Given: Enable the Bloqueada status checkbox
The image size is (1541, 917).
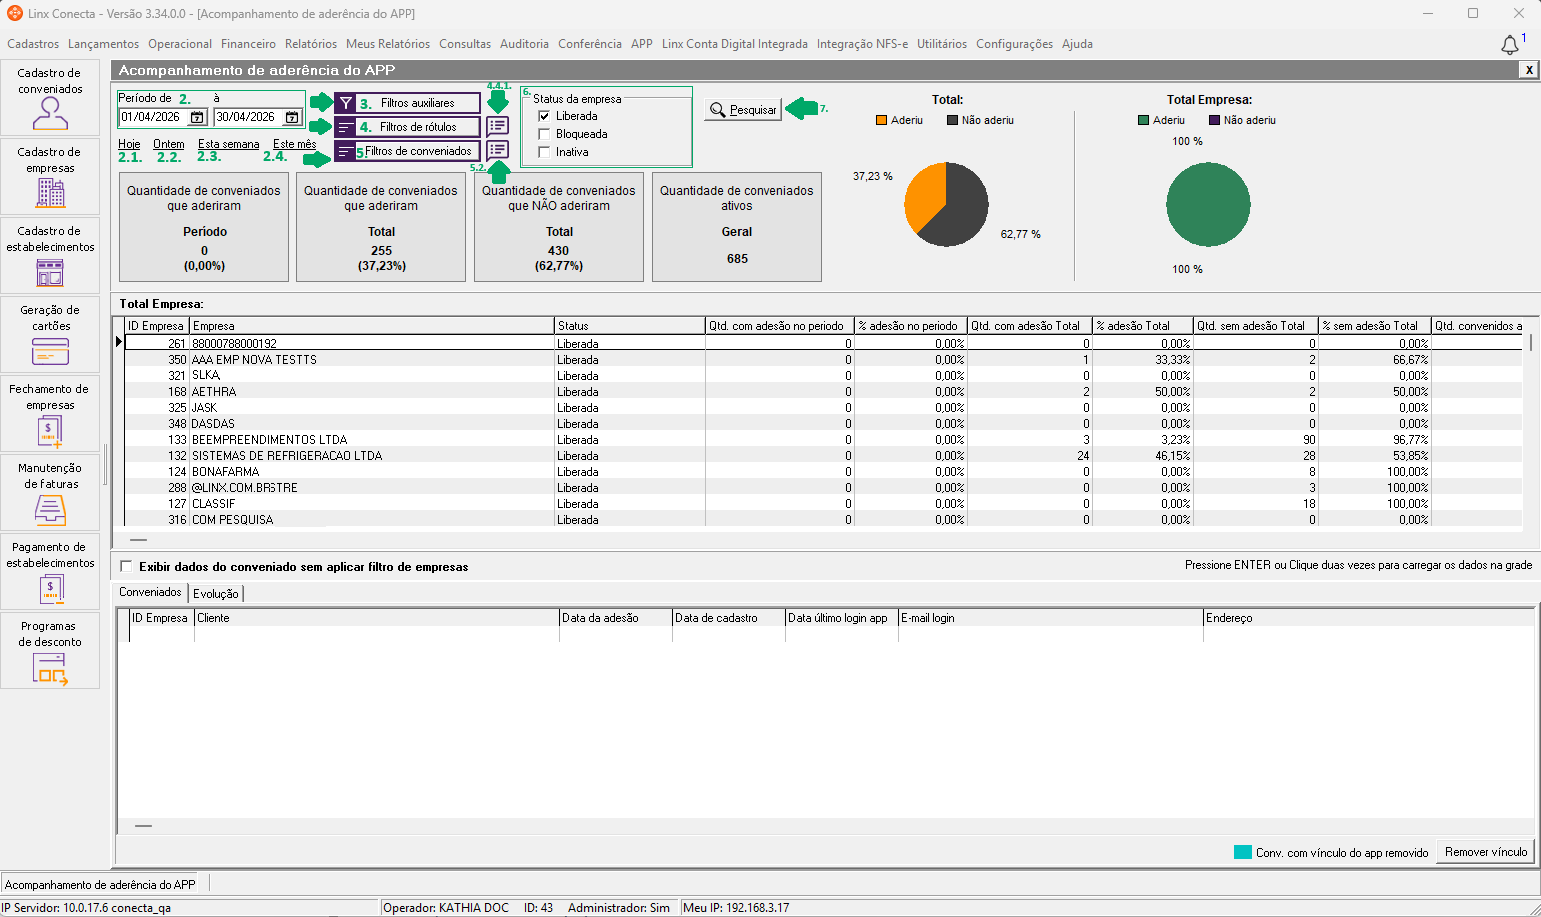Looking at the screenshot, I should click(544, 134).
